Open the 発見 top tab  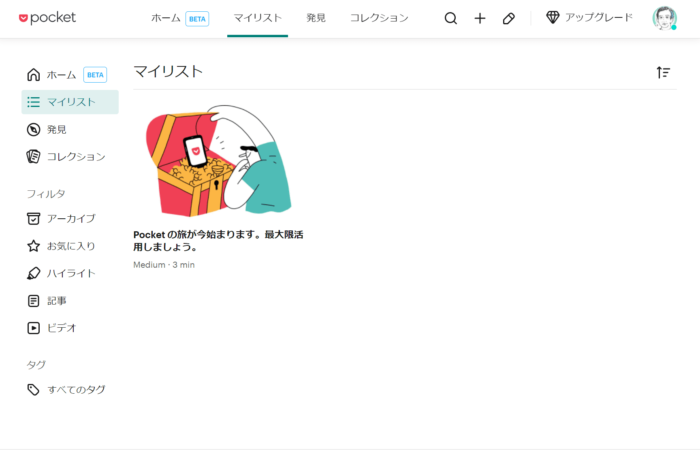tap(316, 18)
